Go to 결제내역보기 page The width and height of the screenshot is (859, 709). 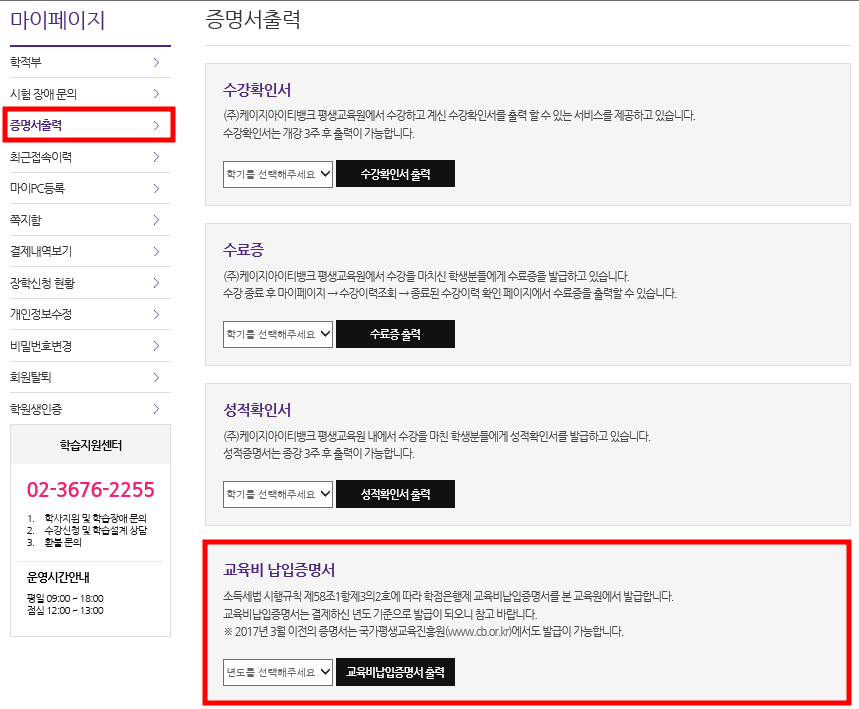90,251
